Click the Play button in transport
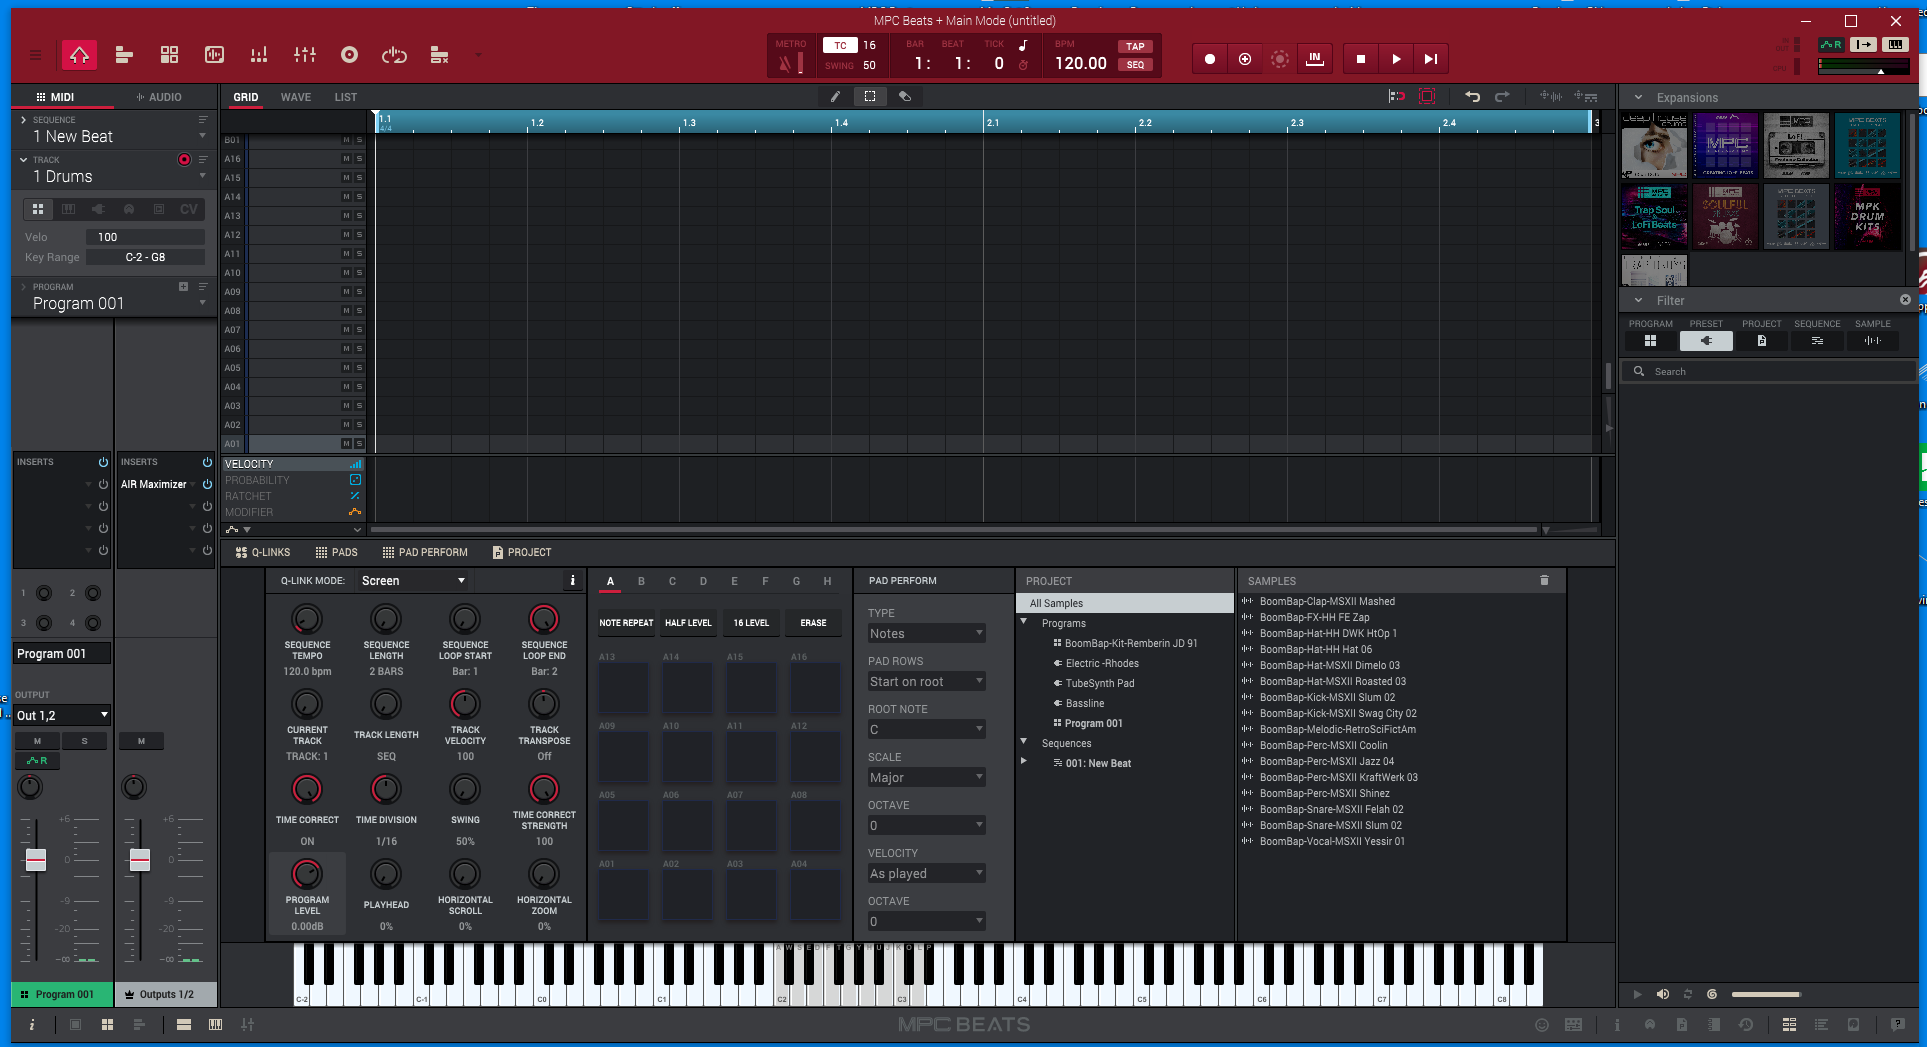The height and width of the screenshot is (1047, 1927). [x=1396, y=59]
